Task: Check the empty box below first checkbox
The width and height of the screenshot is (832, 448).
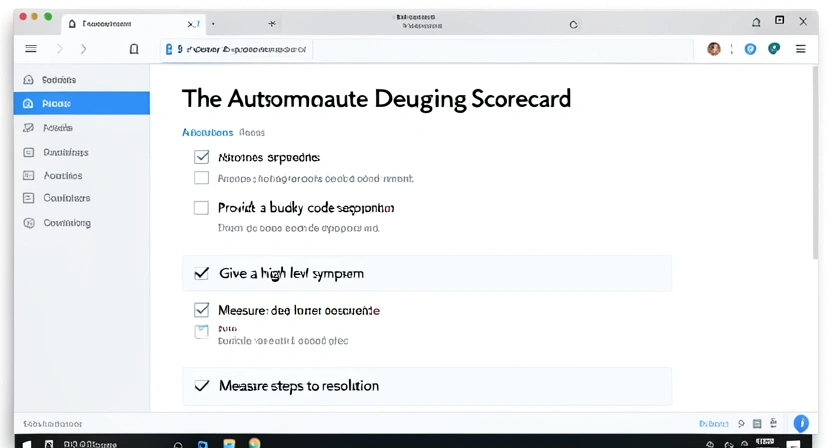Action: click(201, 177)
